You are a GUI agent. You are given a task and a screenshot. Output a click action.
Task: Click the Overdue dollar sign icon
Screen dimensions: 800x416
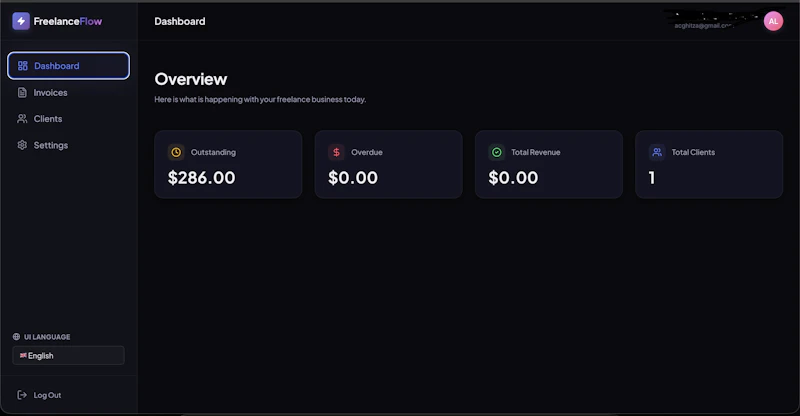click(336, 152)
